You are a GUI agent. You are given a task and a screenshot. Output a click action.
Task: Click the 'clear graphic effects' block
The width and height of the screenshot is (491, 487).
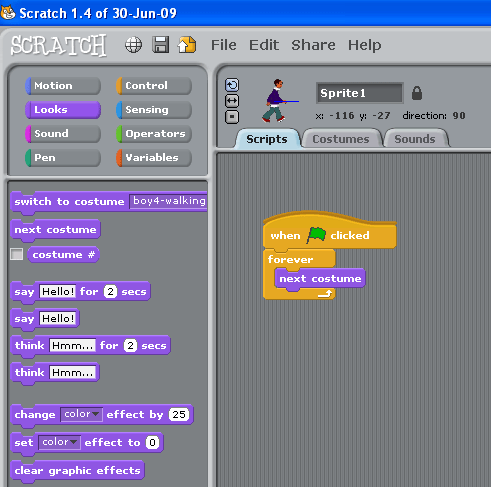pyautogui.click(x=77, y=471)
